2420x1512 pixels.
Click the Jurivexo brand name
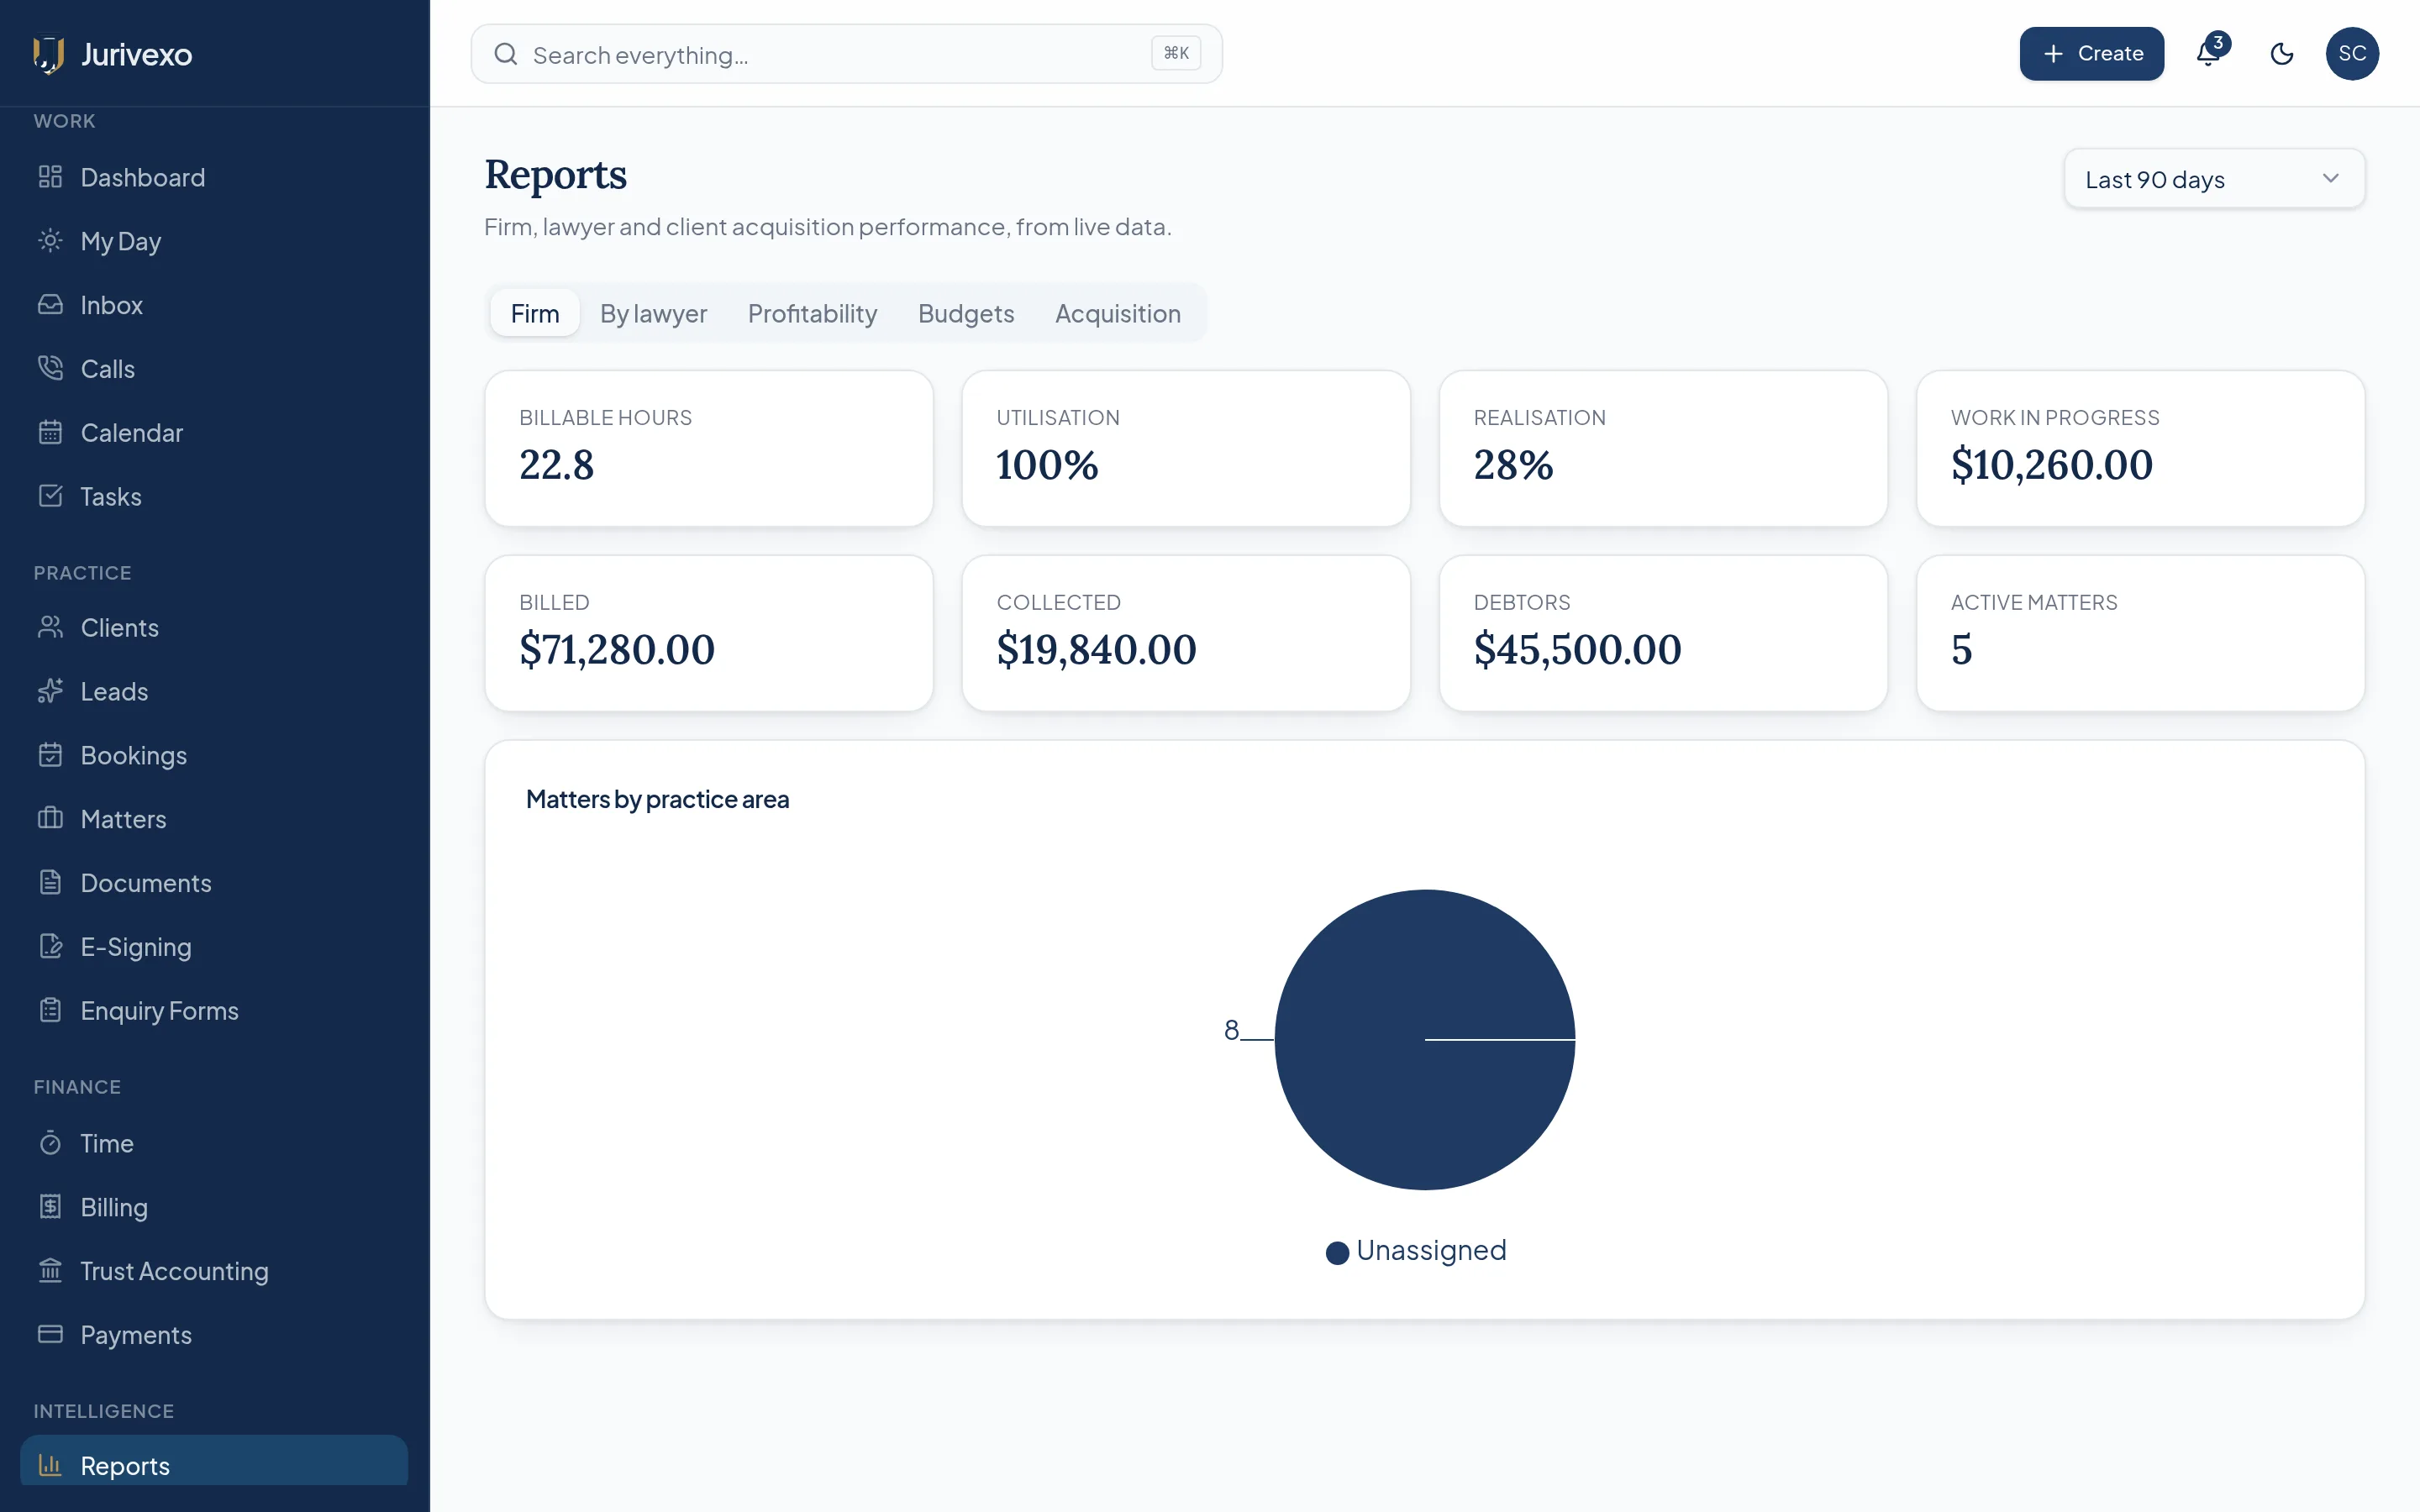coord(136,54)
